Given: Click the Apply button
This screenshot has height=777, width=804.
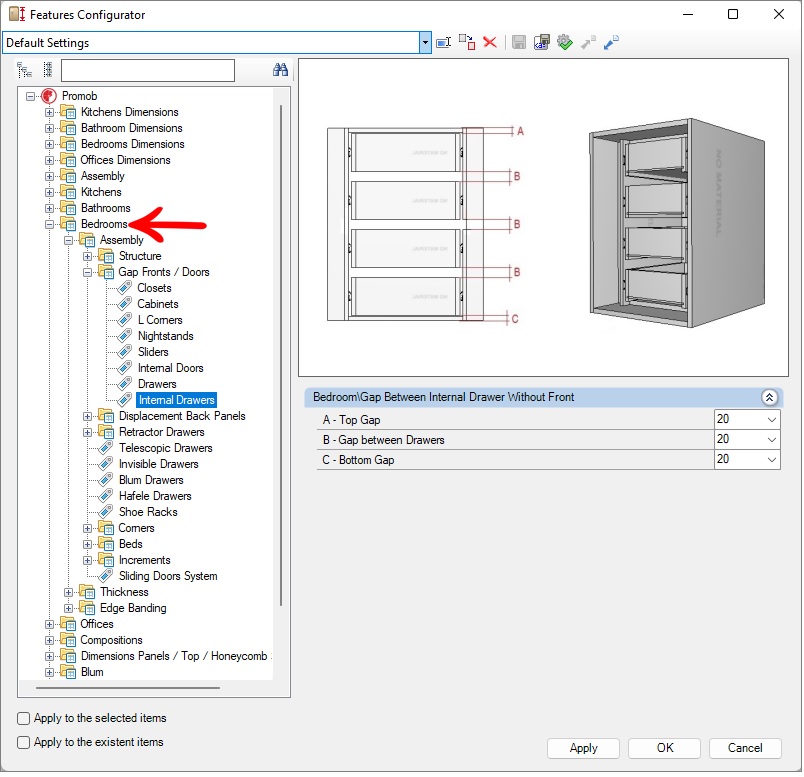Looking at the screenshot, I should [x=583, y=748].
